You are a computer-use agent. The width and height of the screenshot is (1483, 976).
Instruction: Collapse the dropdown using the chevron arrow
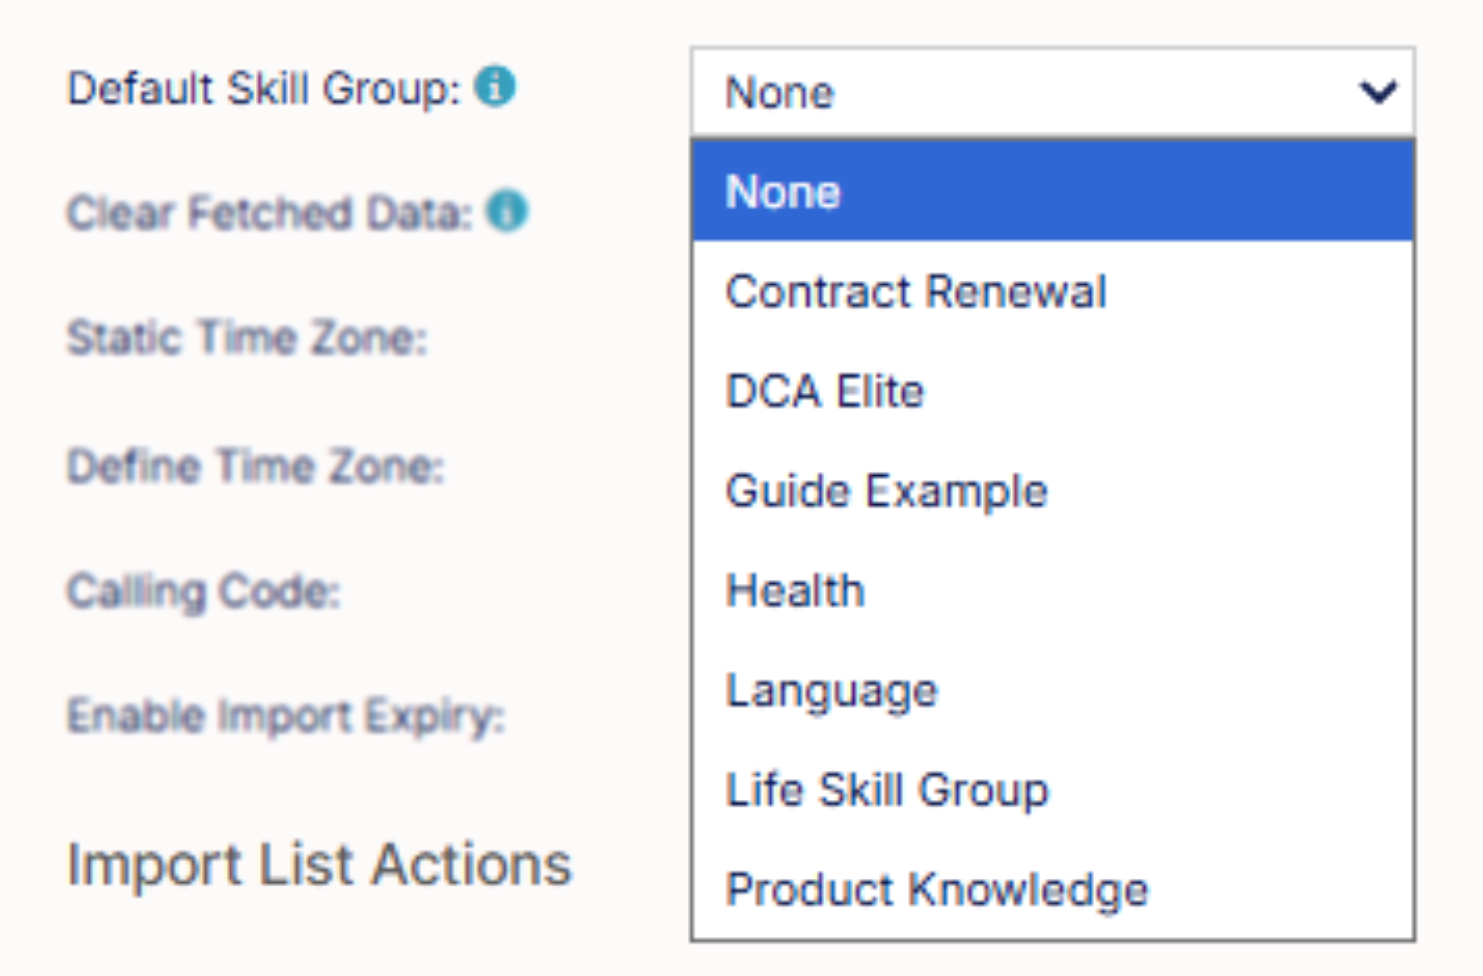pos(1378,92)
